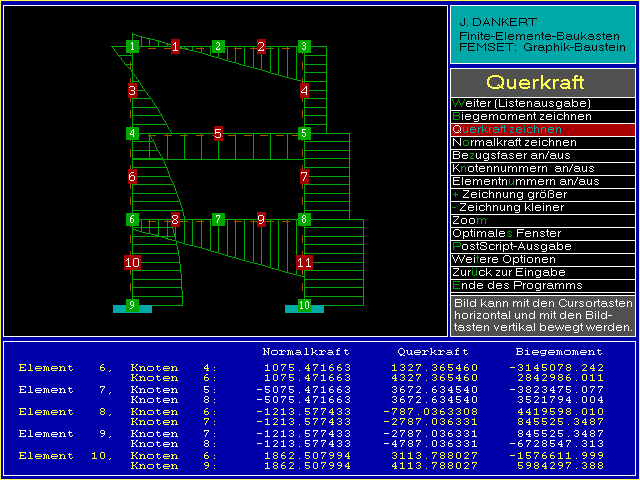The height and width of the screenshot is (480, 640).
Task: Click red element marker 3
Action: coord(132,90)
